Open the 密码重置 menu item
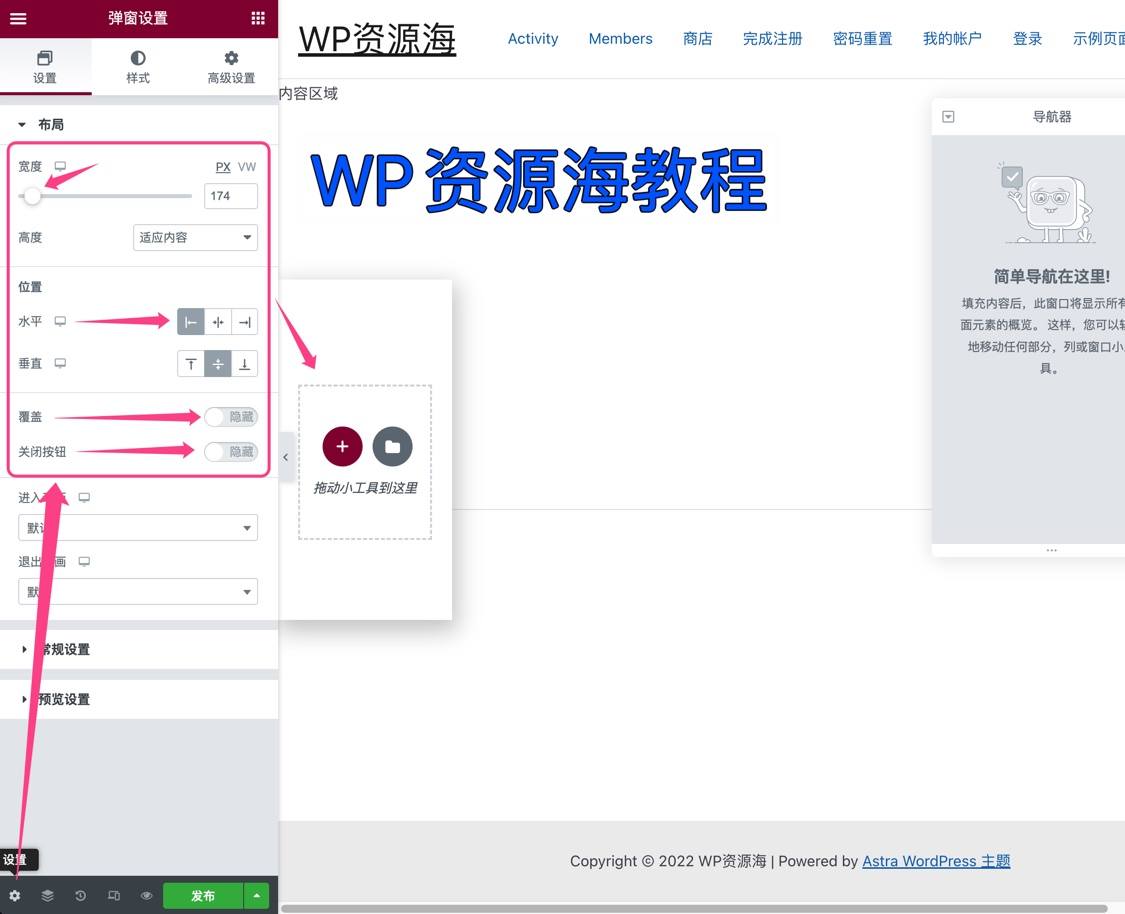This screenshot has width=1125, height=914. point(862,39)
